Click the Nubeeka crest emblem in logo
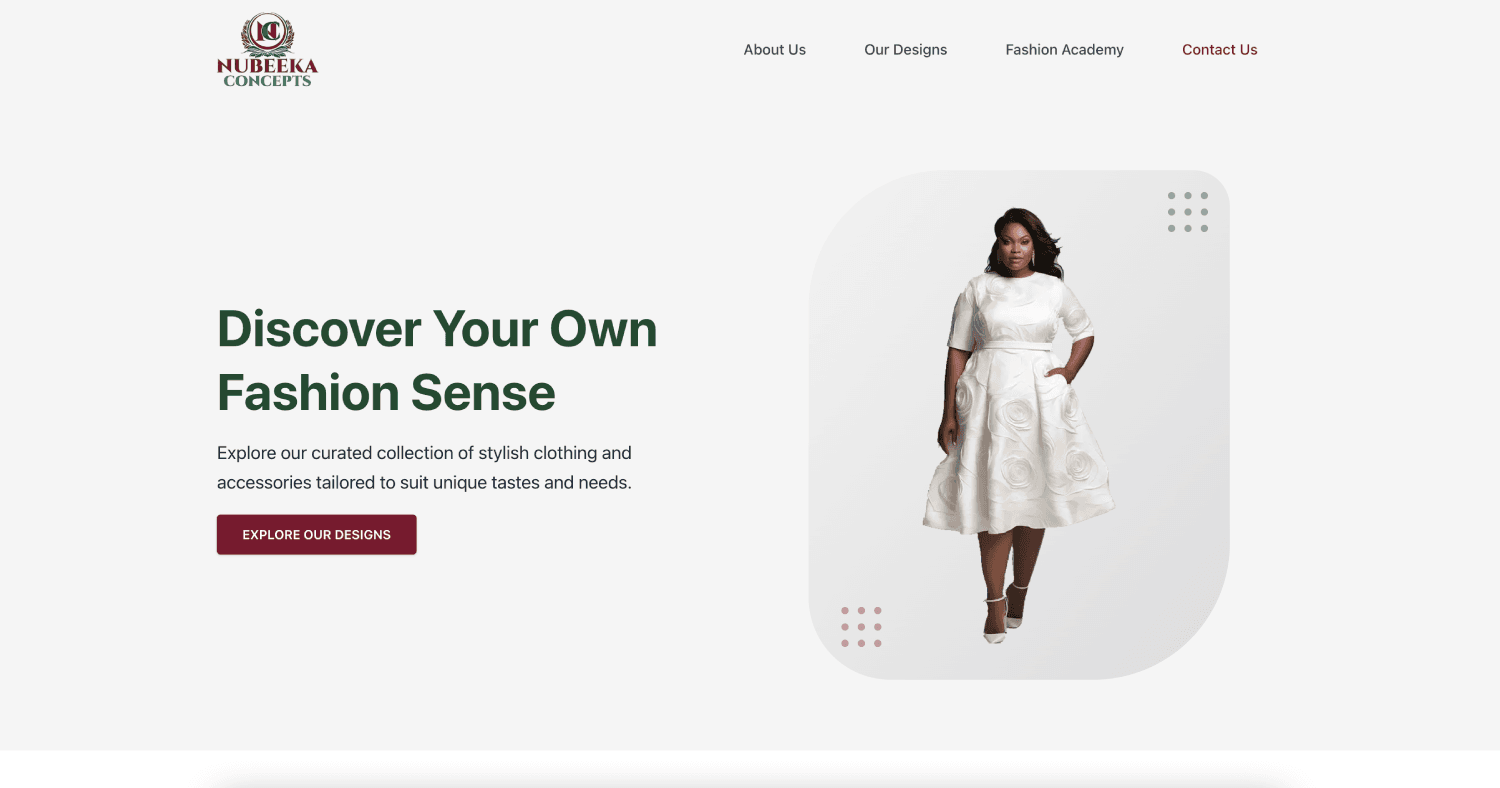Image resolution: width=1500 pixels, height=788 pixels. click(x=267, y=34)
